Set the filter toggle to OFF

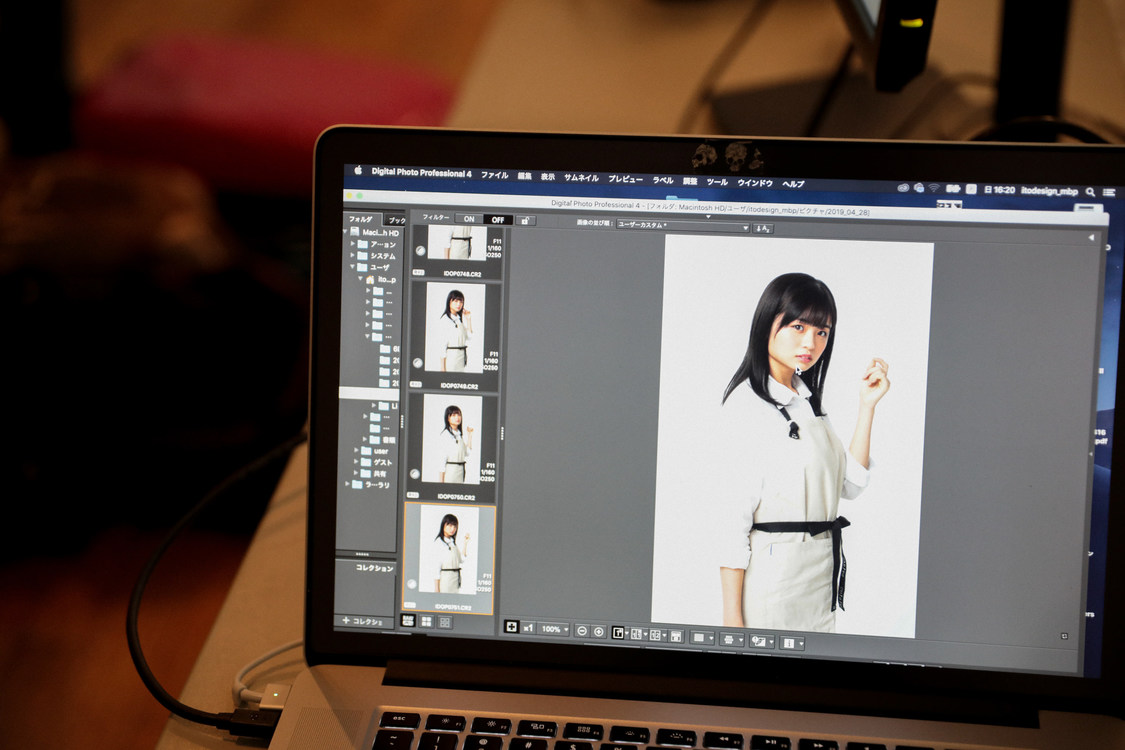click(497, 219)
